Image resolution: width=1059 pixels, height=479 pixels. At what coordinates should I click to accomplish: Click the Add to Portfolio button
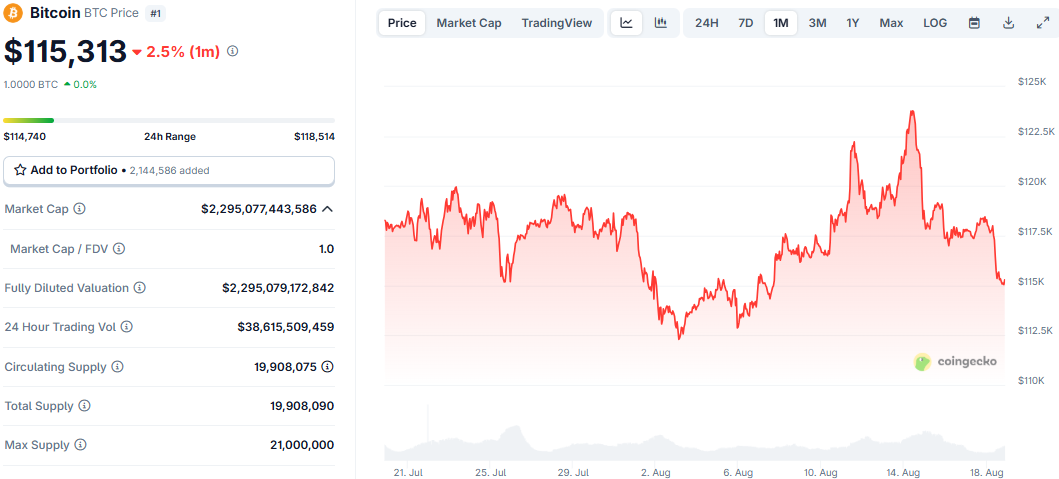click(x=169, y=170)
